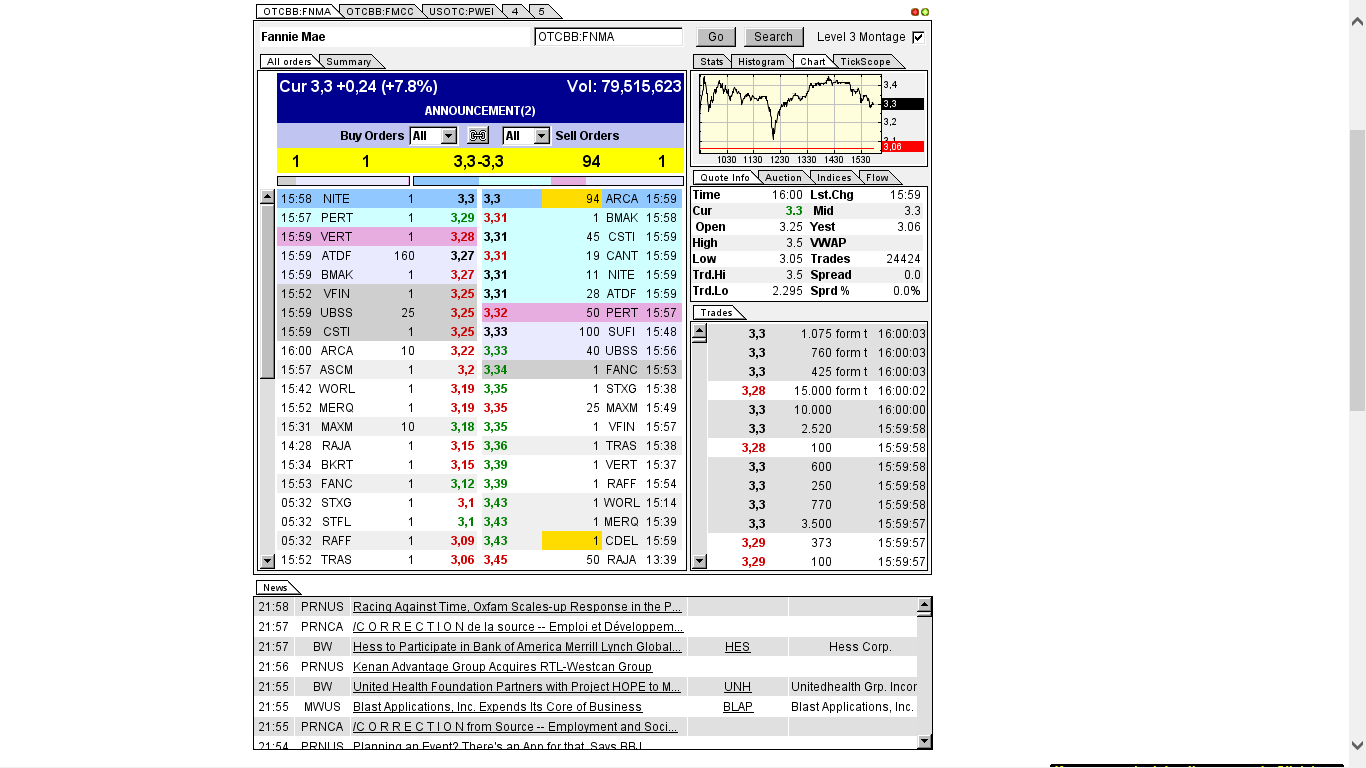Click the OTCBB:FNMA symbol input field

pos(607,34)
